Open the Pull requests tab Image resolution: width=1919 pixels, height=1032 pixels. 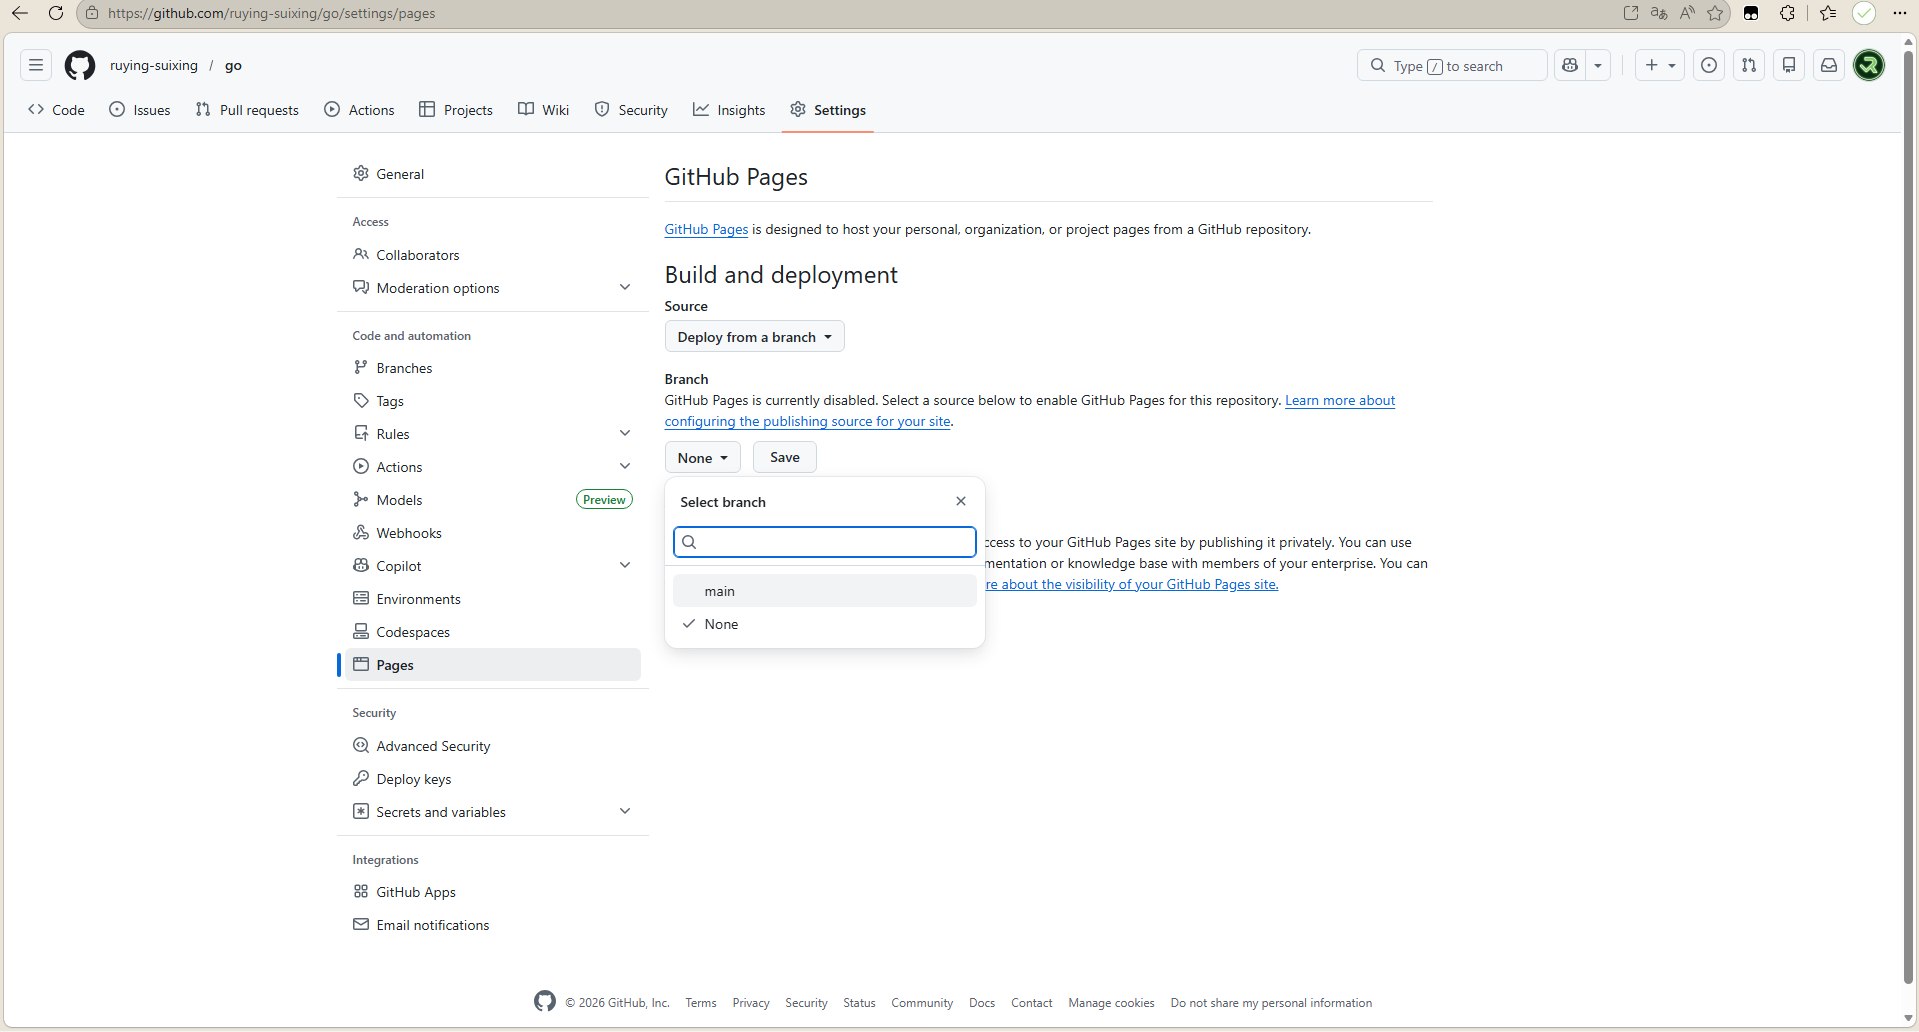[247, 110]
